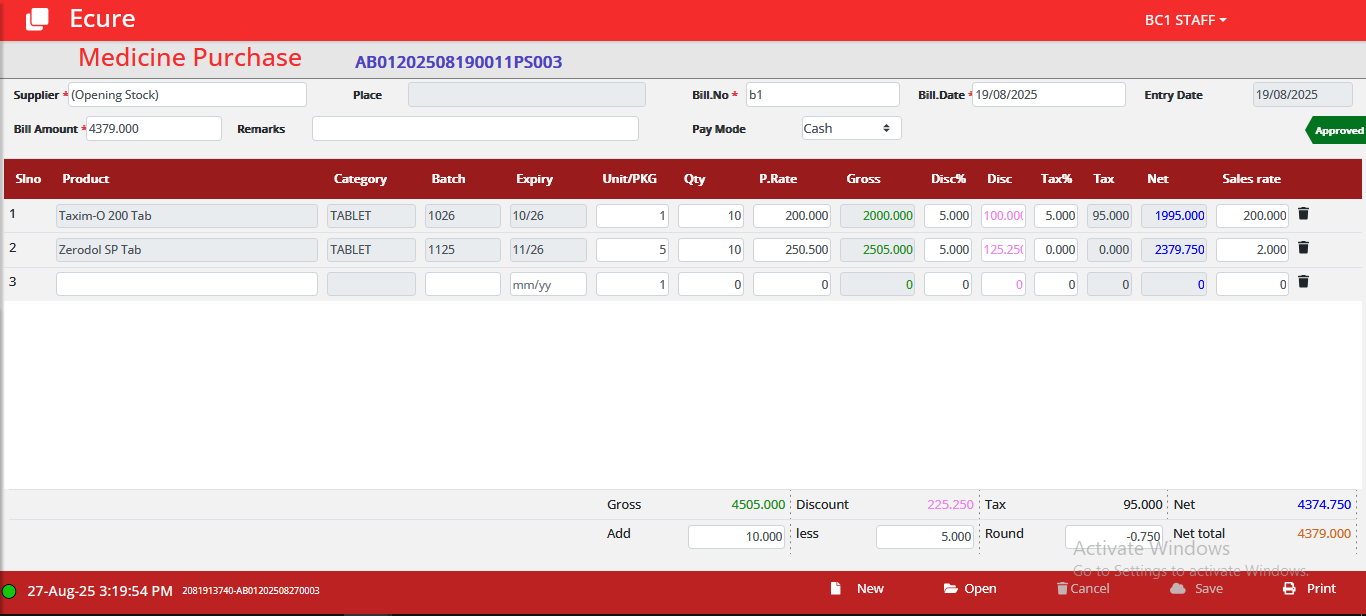Click the Add amount field

[737, 537]
